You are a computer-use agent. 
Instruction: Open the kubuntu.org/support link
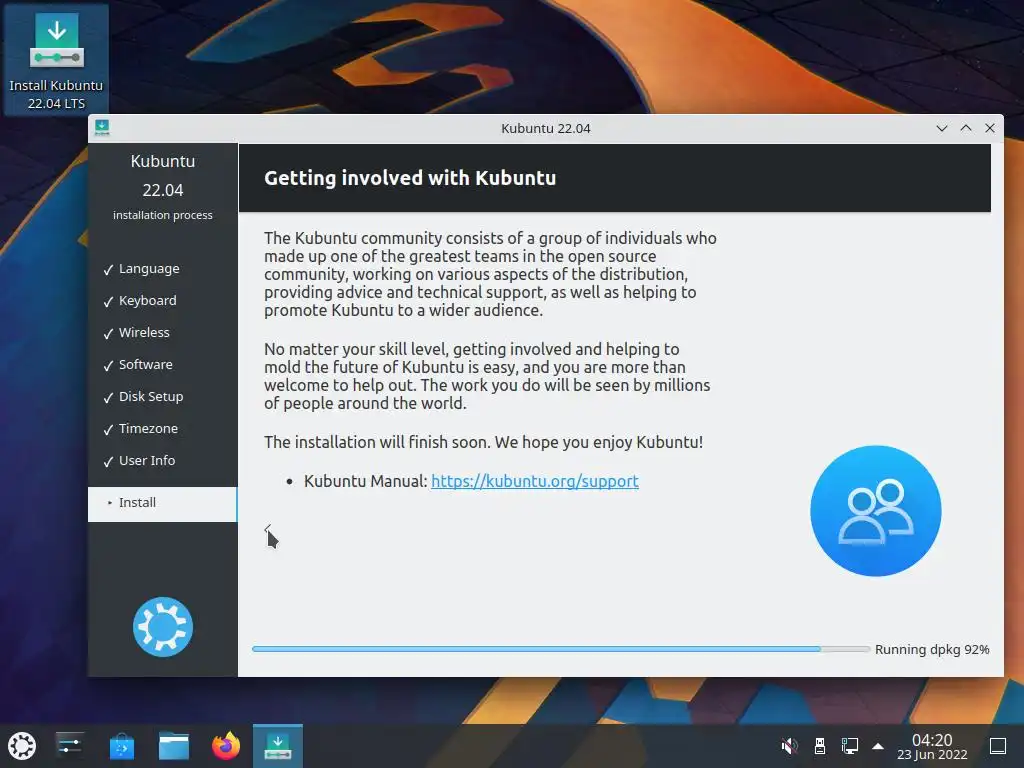click(x=535, y=481)
